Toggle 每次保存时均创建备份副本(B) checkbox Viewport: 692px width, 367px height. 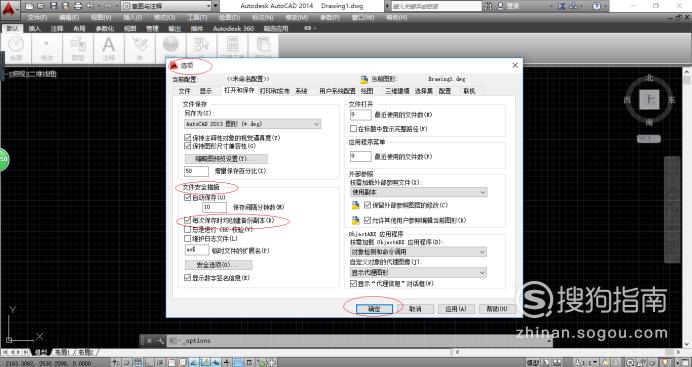click(x=188, y=220)
